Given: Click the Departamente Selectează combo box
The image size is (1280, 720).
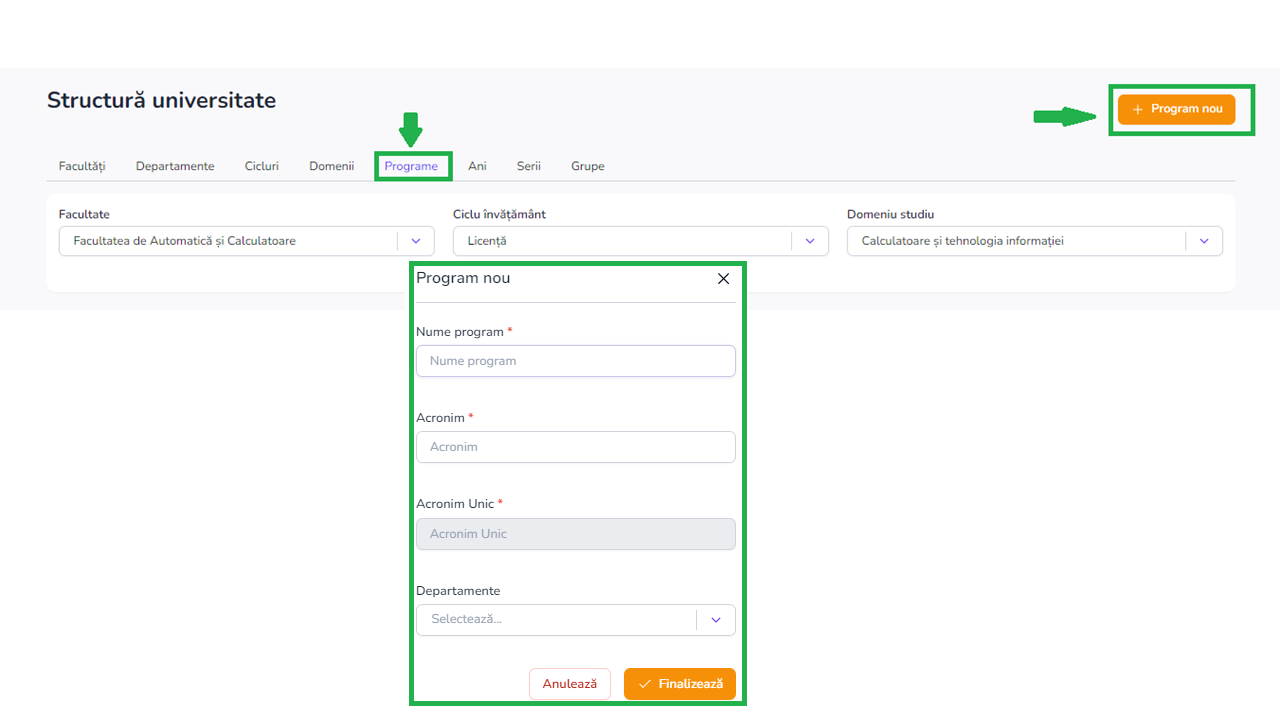Looking at the screenshot, I should point(555,620).
